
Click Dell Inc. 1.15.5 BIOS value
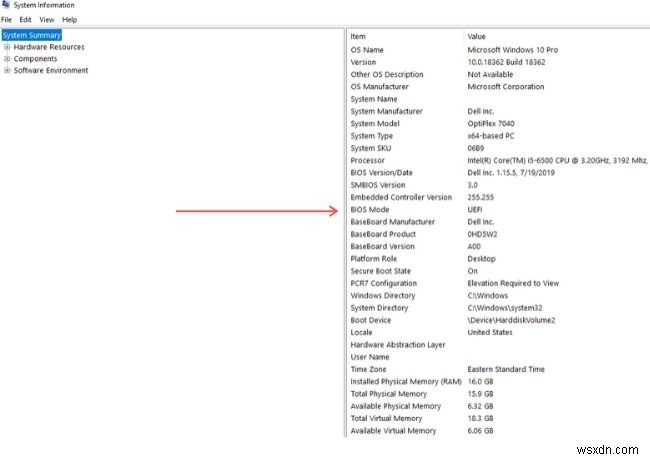coord(511,173)
